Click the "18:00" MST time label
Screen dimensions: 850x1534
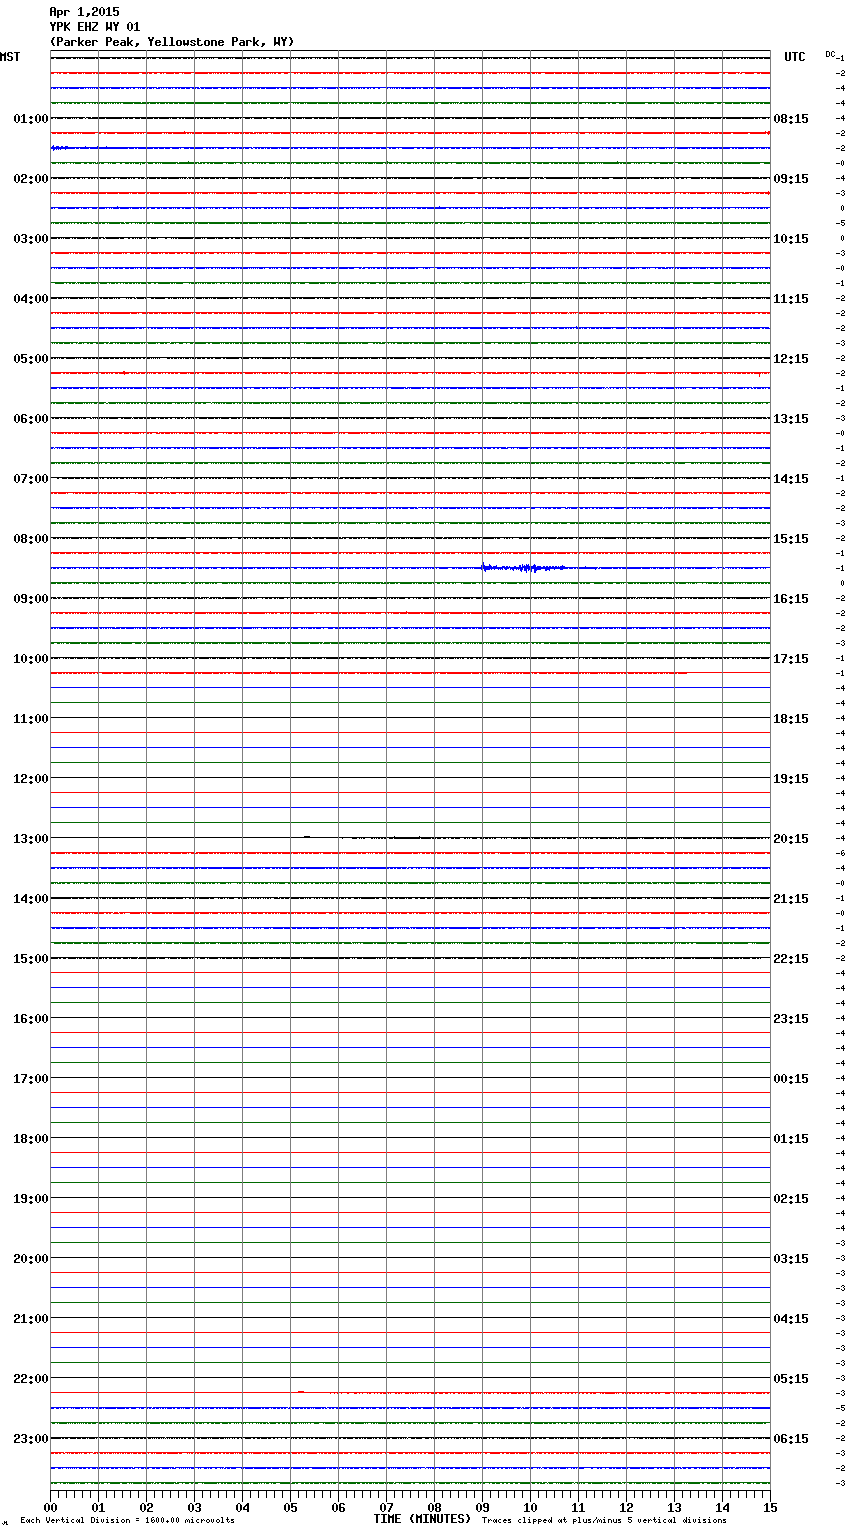click(31, 1139)
